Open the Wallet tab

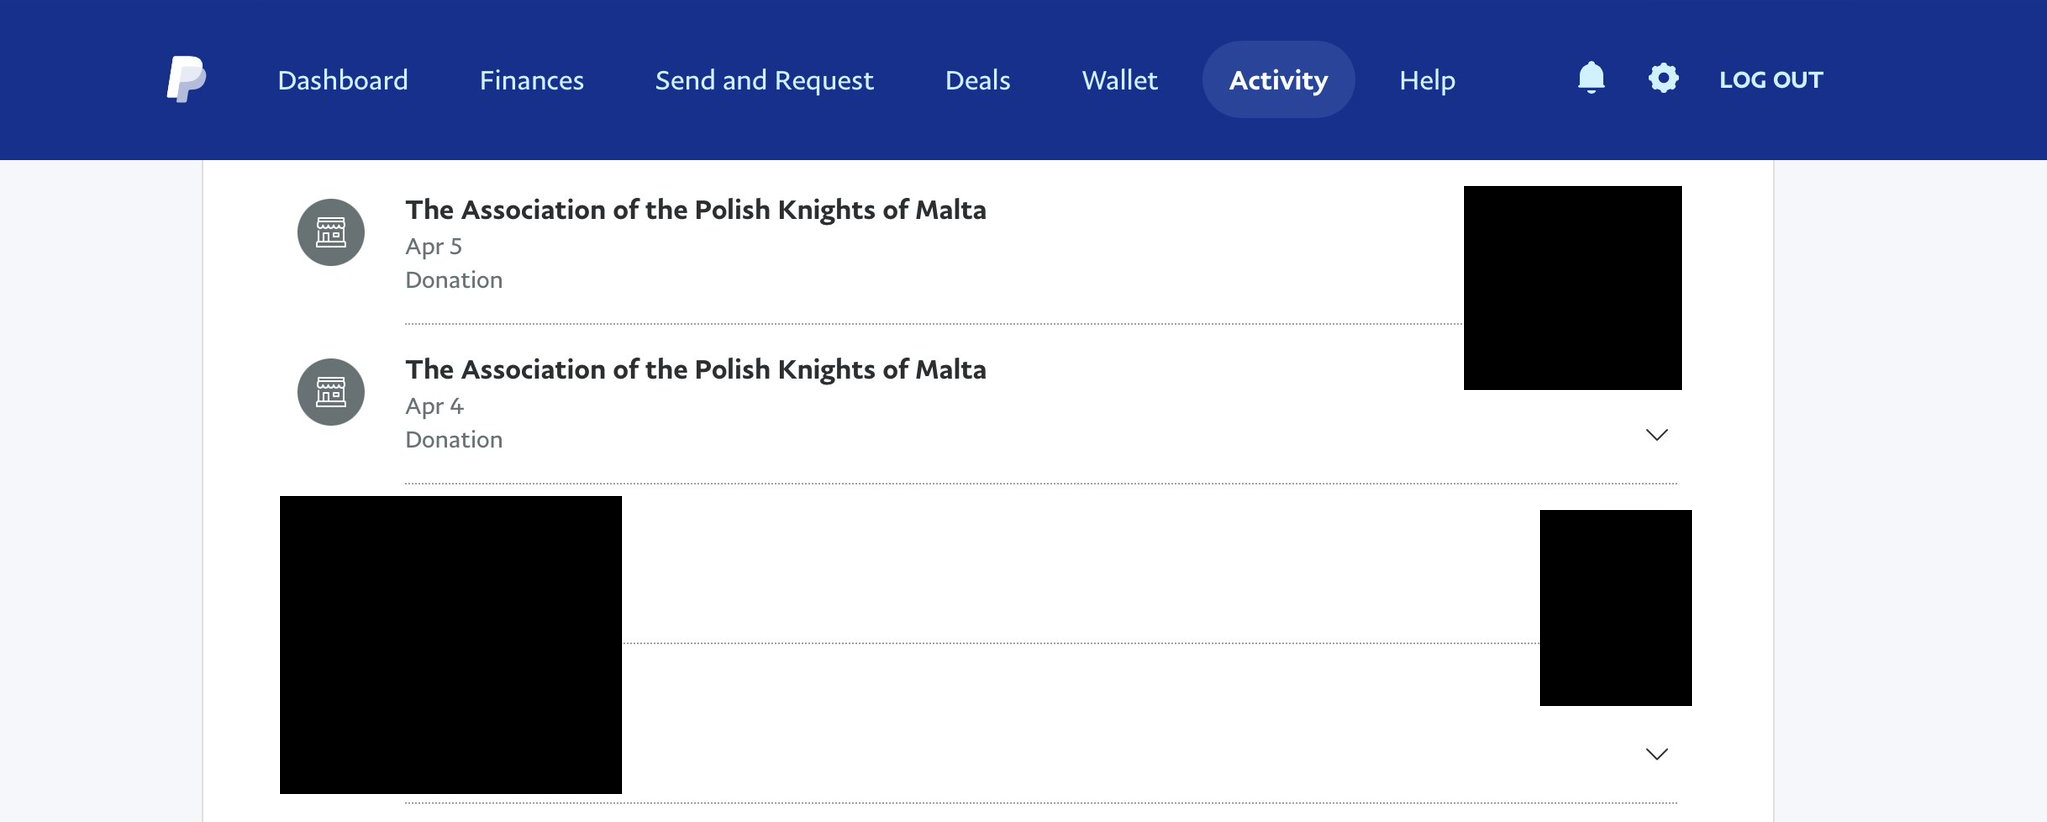click(1120, 80)
